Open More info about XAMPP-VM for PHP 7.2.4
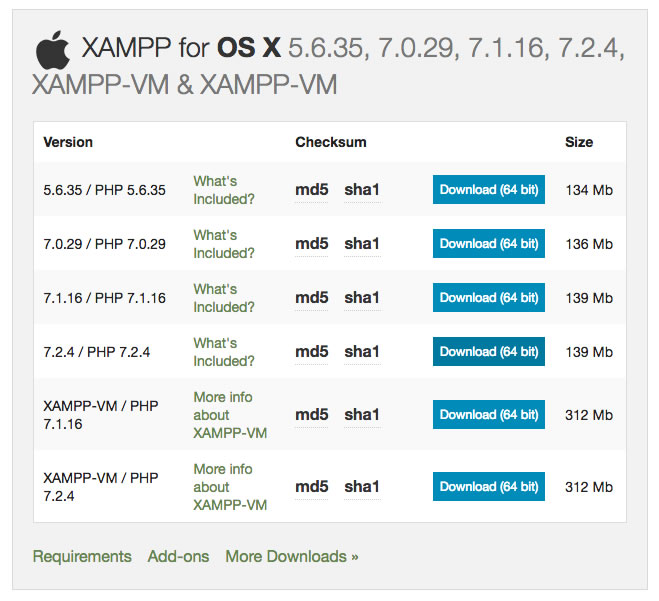Viewport: 659px width, 601px height. pyautogui.click(x=230, y=487)
